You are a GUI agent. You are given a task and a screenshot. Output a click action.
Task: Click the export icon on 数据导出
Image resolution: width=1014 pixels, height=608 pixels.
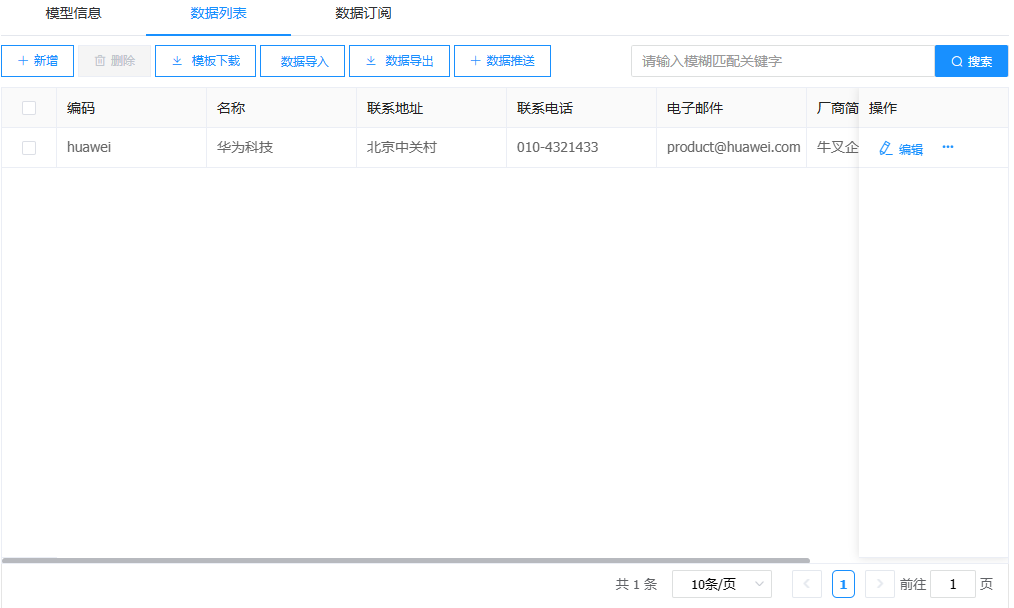point(371,61)
